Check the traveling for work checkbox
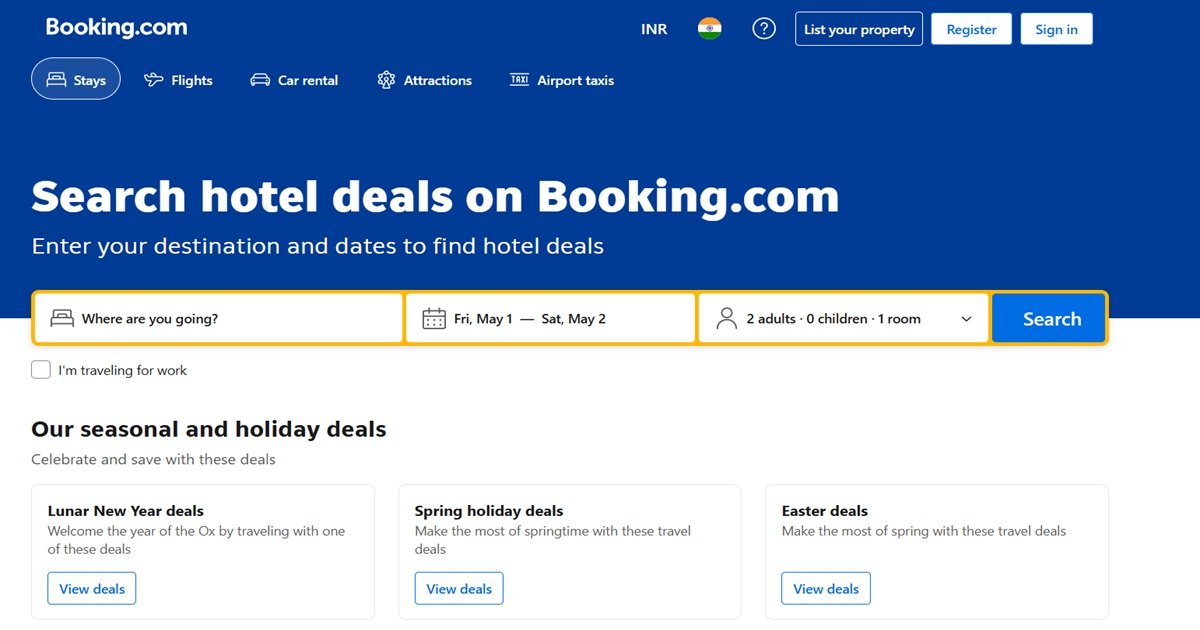This screenshot has width=1200, height=630. click(41, 370)
